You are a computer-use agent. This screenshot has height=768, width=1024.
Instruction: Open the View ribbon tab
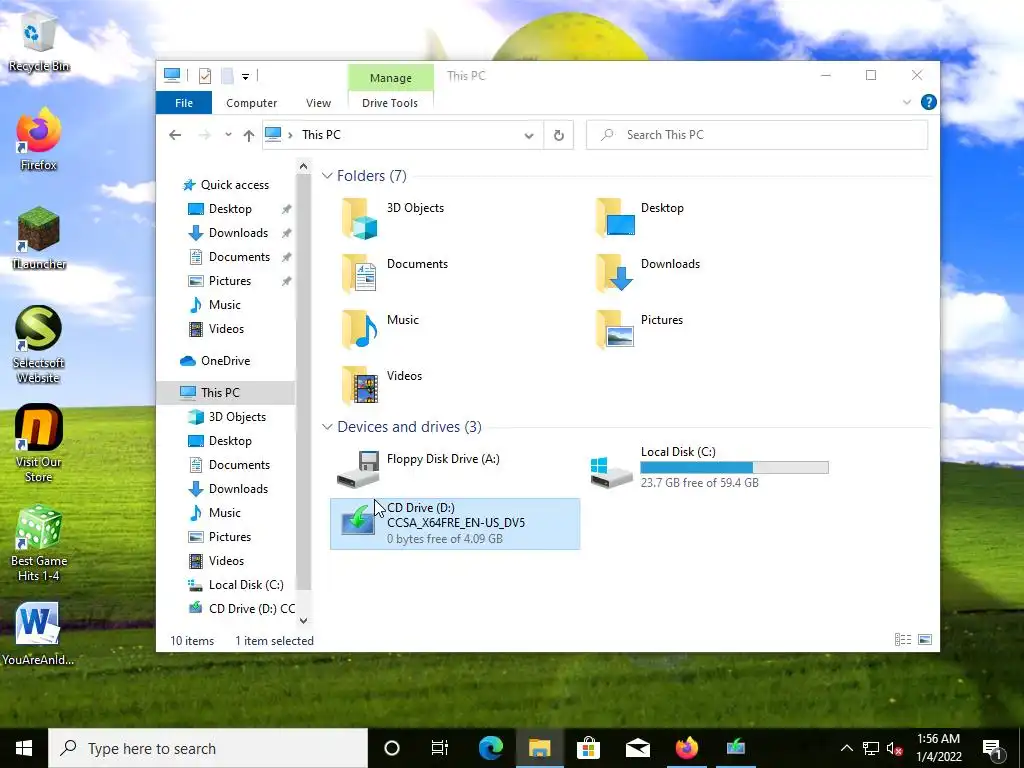(318, 103)
